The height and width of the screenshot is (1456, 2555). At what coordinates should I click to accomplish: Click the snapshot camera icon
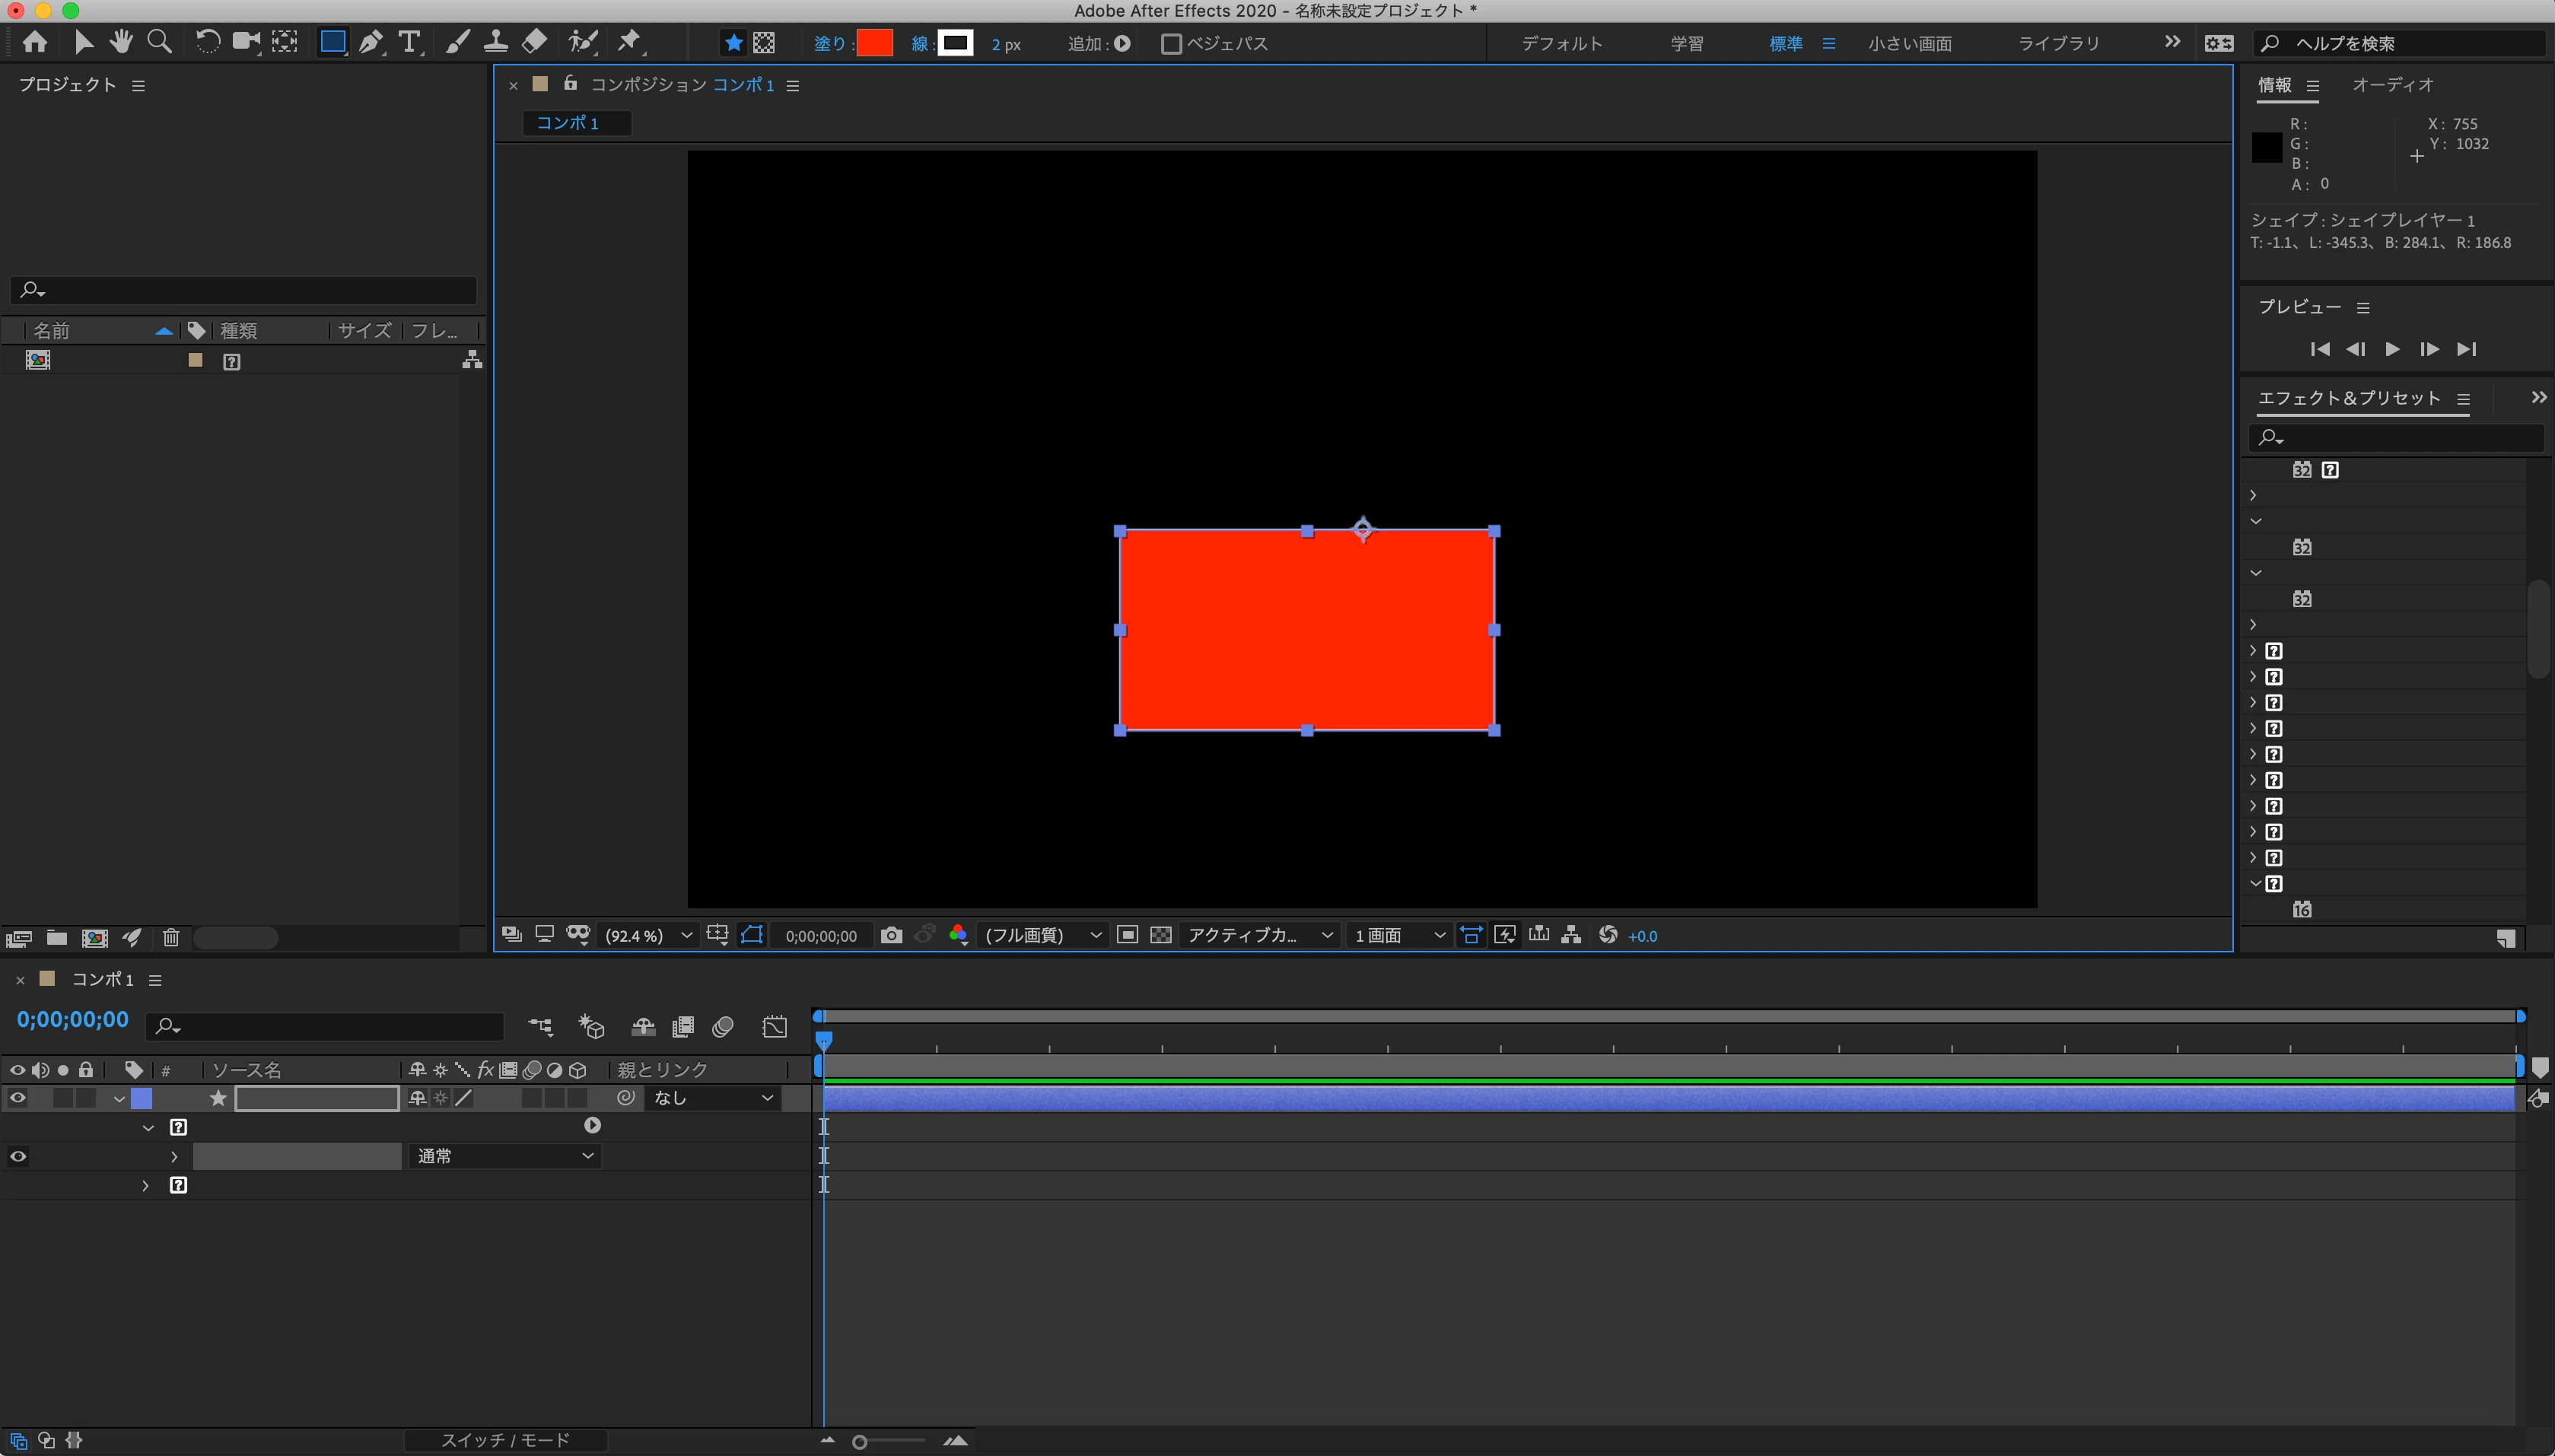[x=891, y=935]
